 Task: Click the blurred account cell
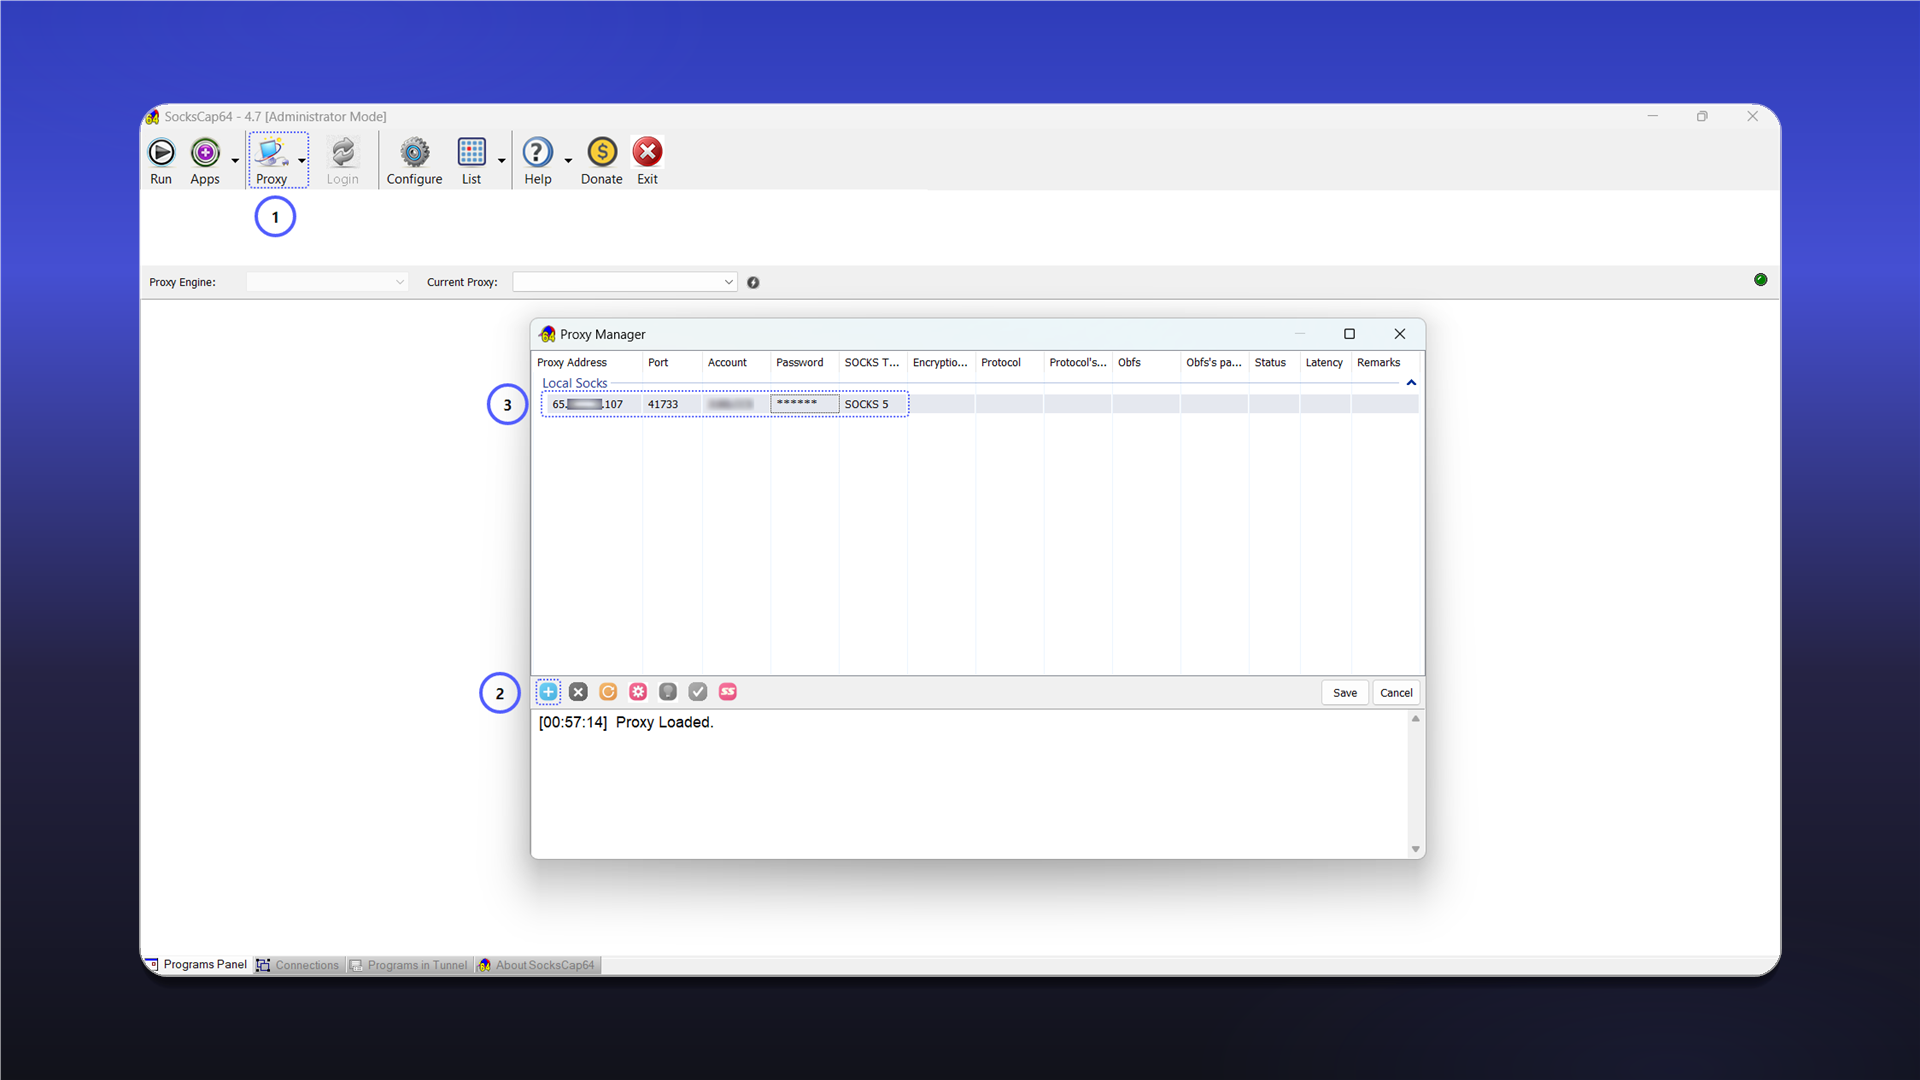(736, 404)
